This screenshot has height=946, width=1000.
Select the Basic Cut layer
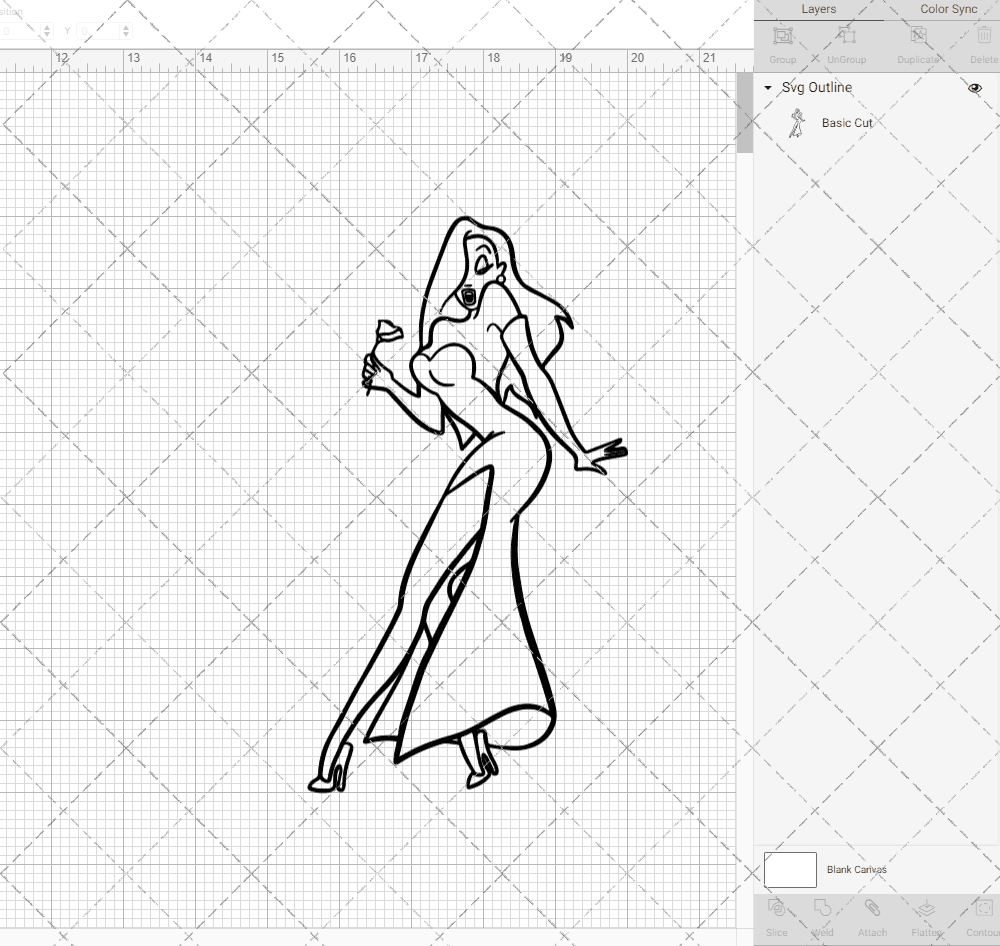(846, 123)
